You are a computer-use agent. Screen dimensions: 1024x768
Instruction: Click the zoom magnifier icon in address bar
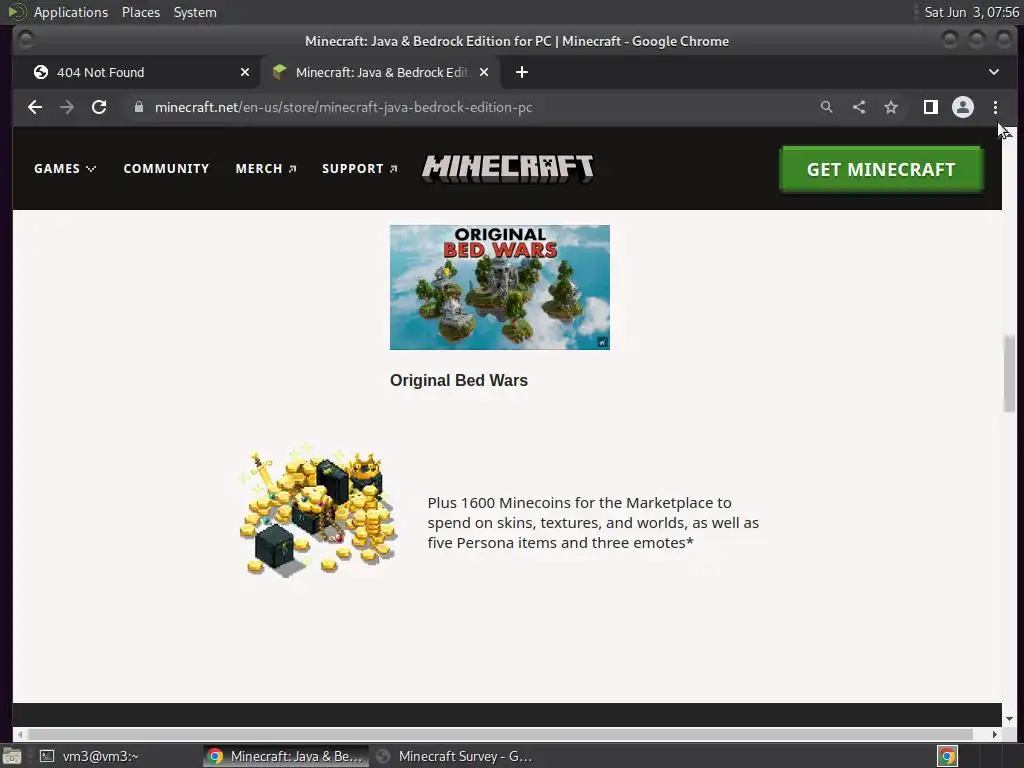pos(827,107)
